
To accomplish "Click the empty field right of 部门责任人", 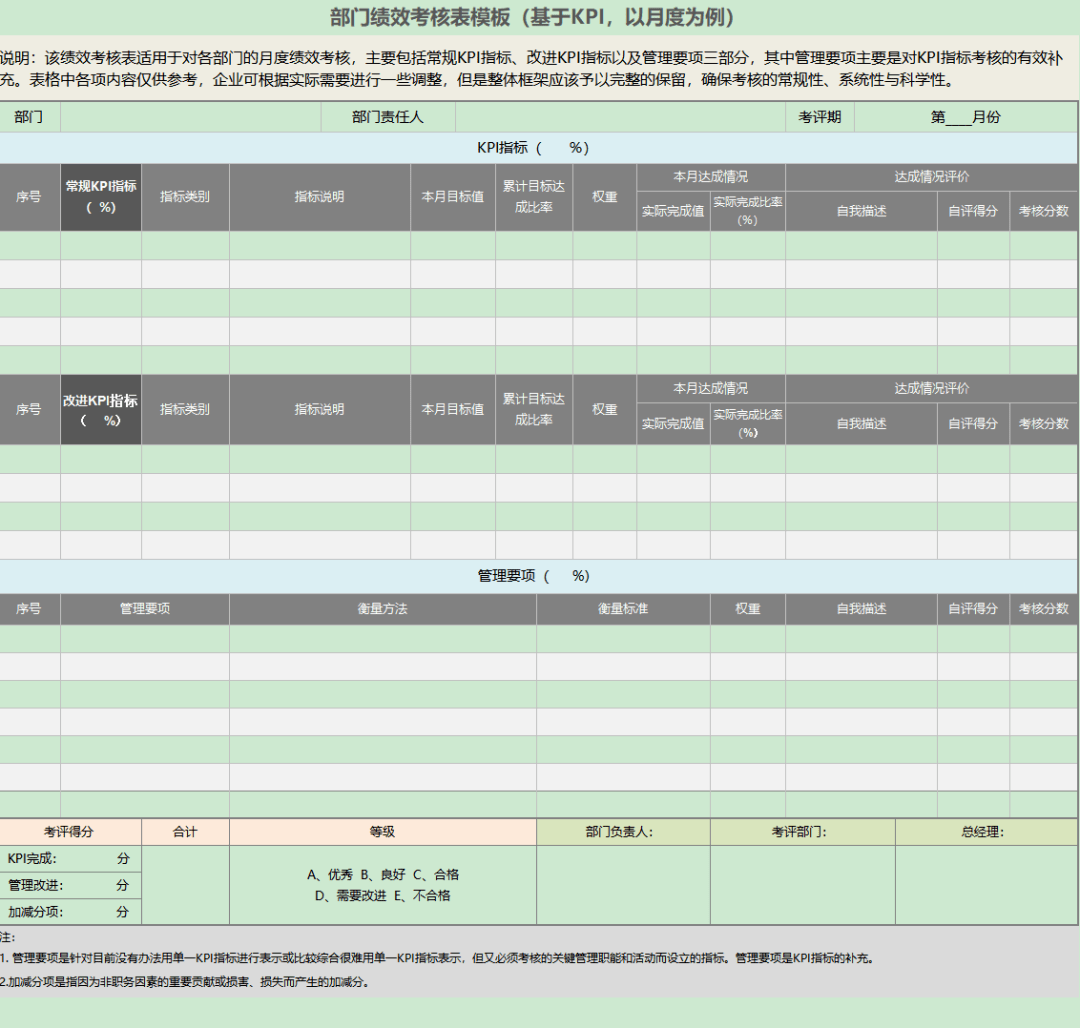I will click(x=620, y=117).
